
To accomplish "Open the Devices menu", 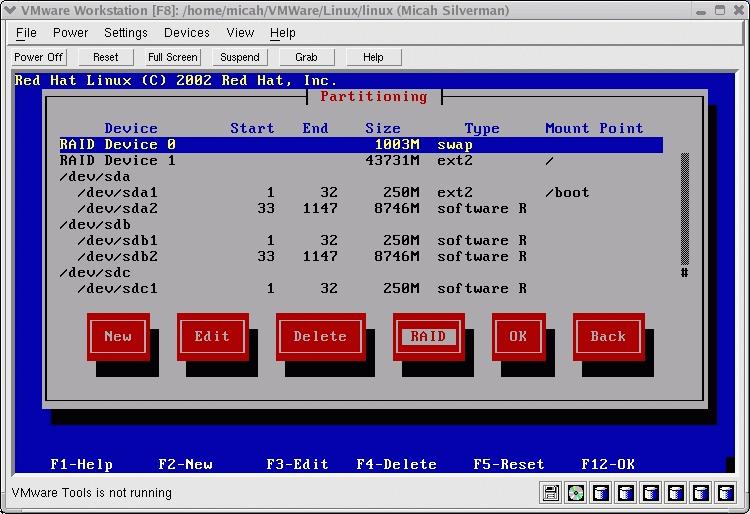I will click(x=187, y=33).
